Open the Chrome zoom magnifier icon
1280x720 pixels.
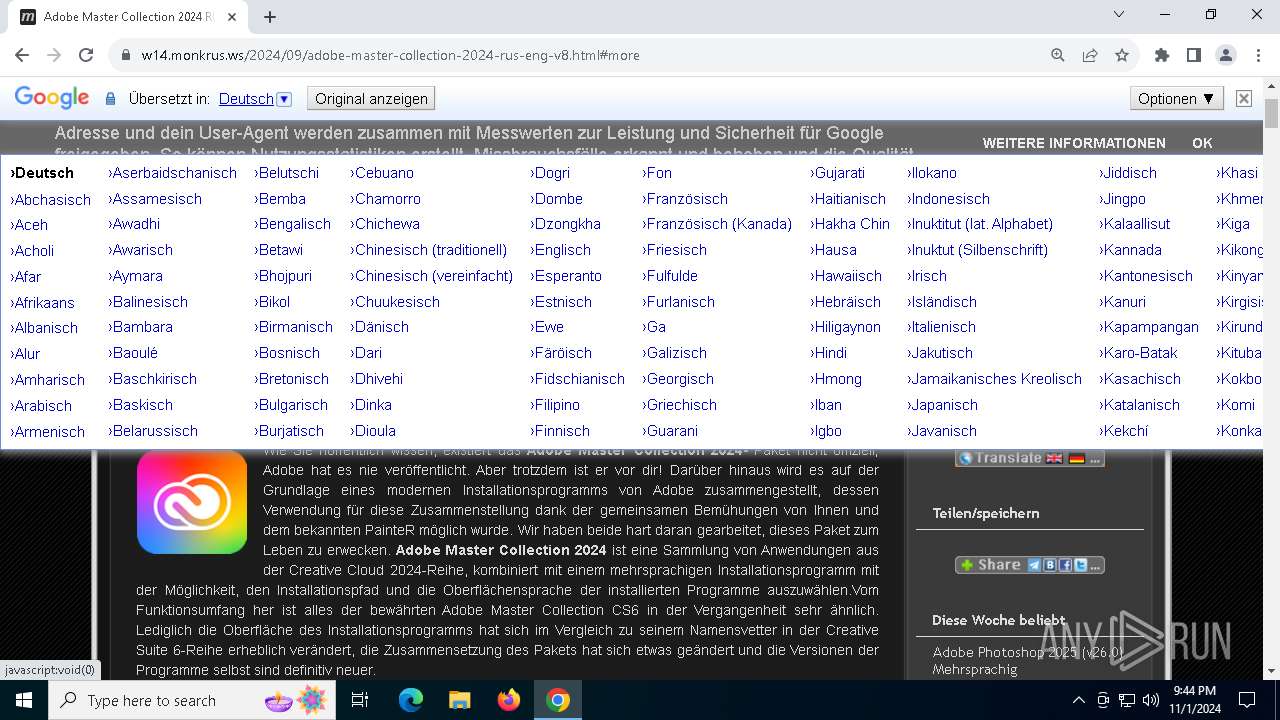point(1058,55)
